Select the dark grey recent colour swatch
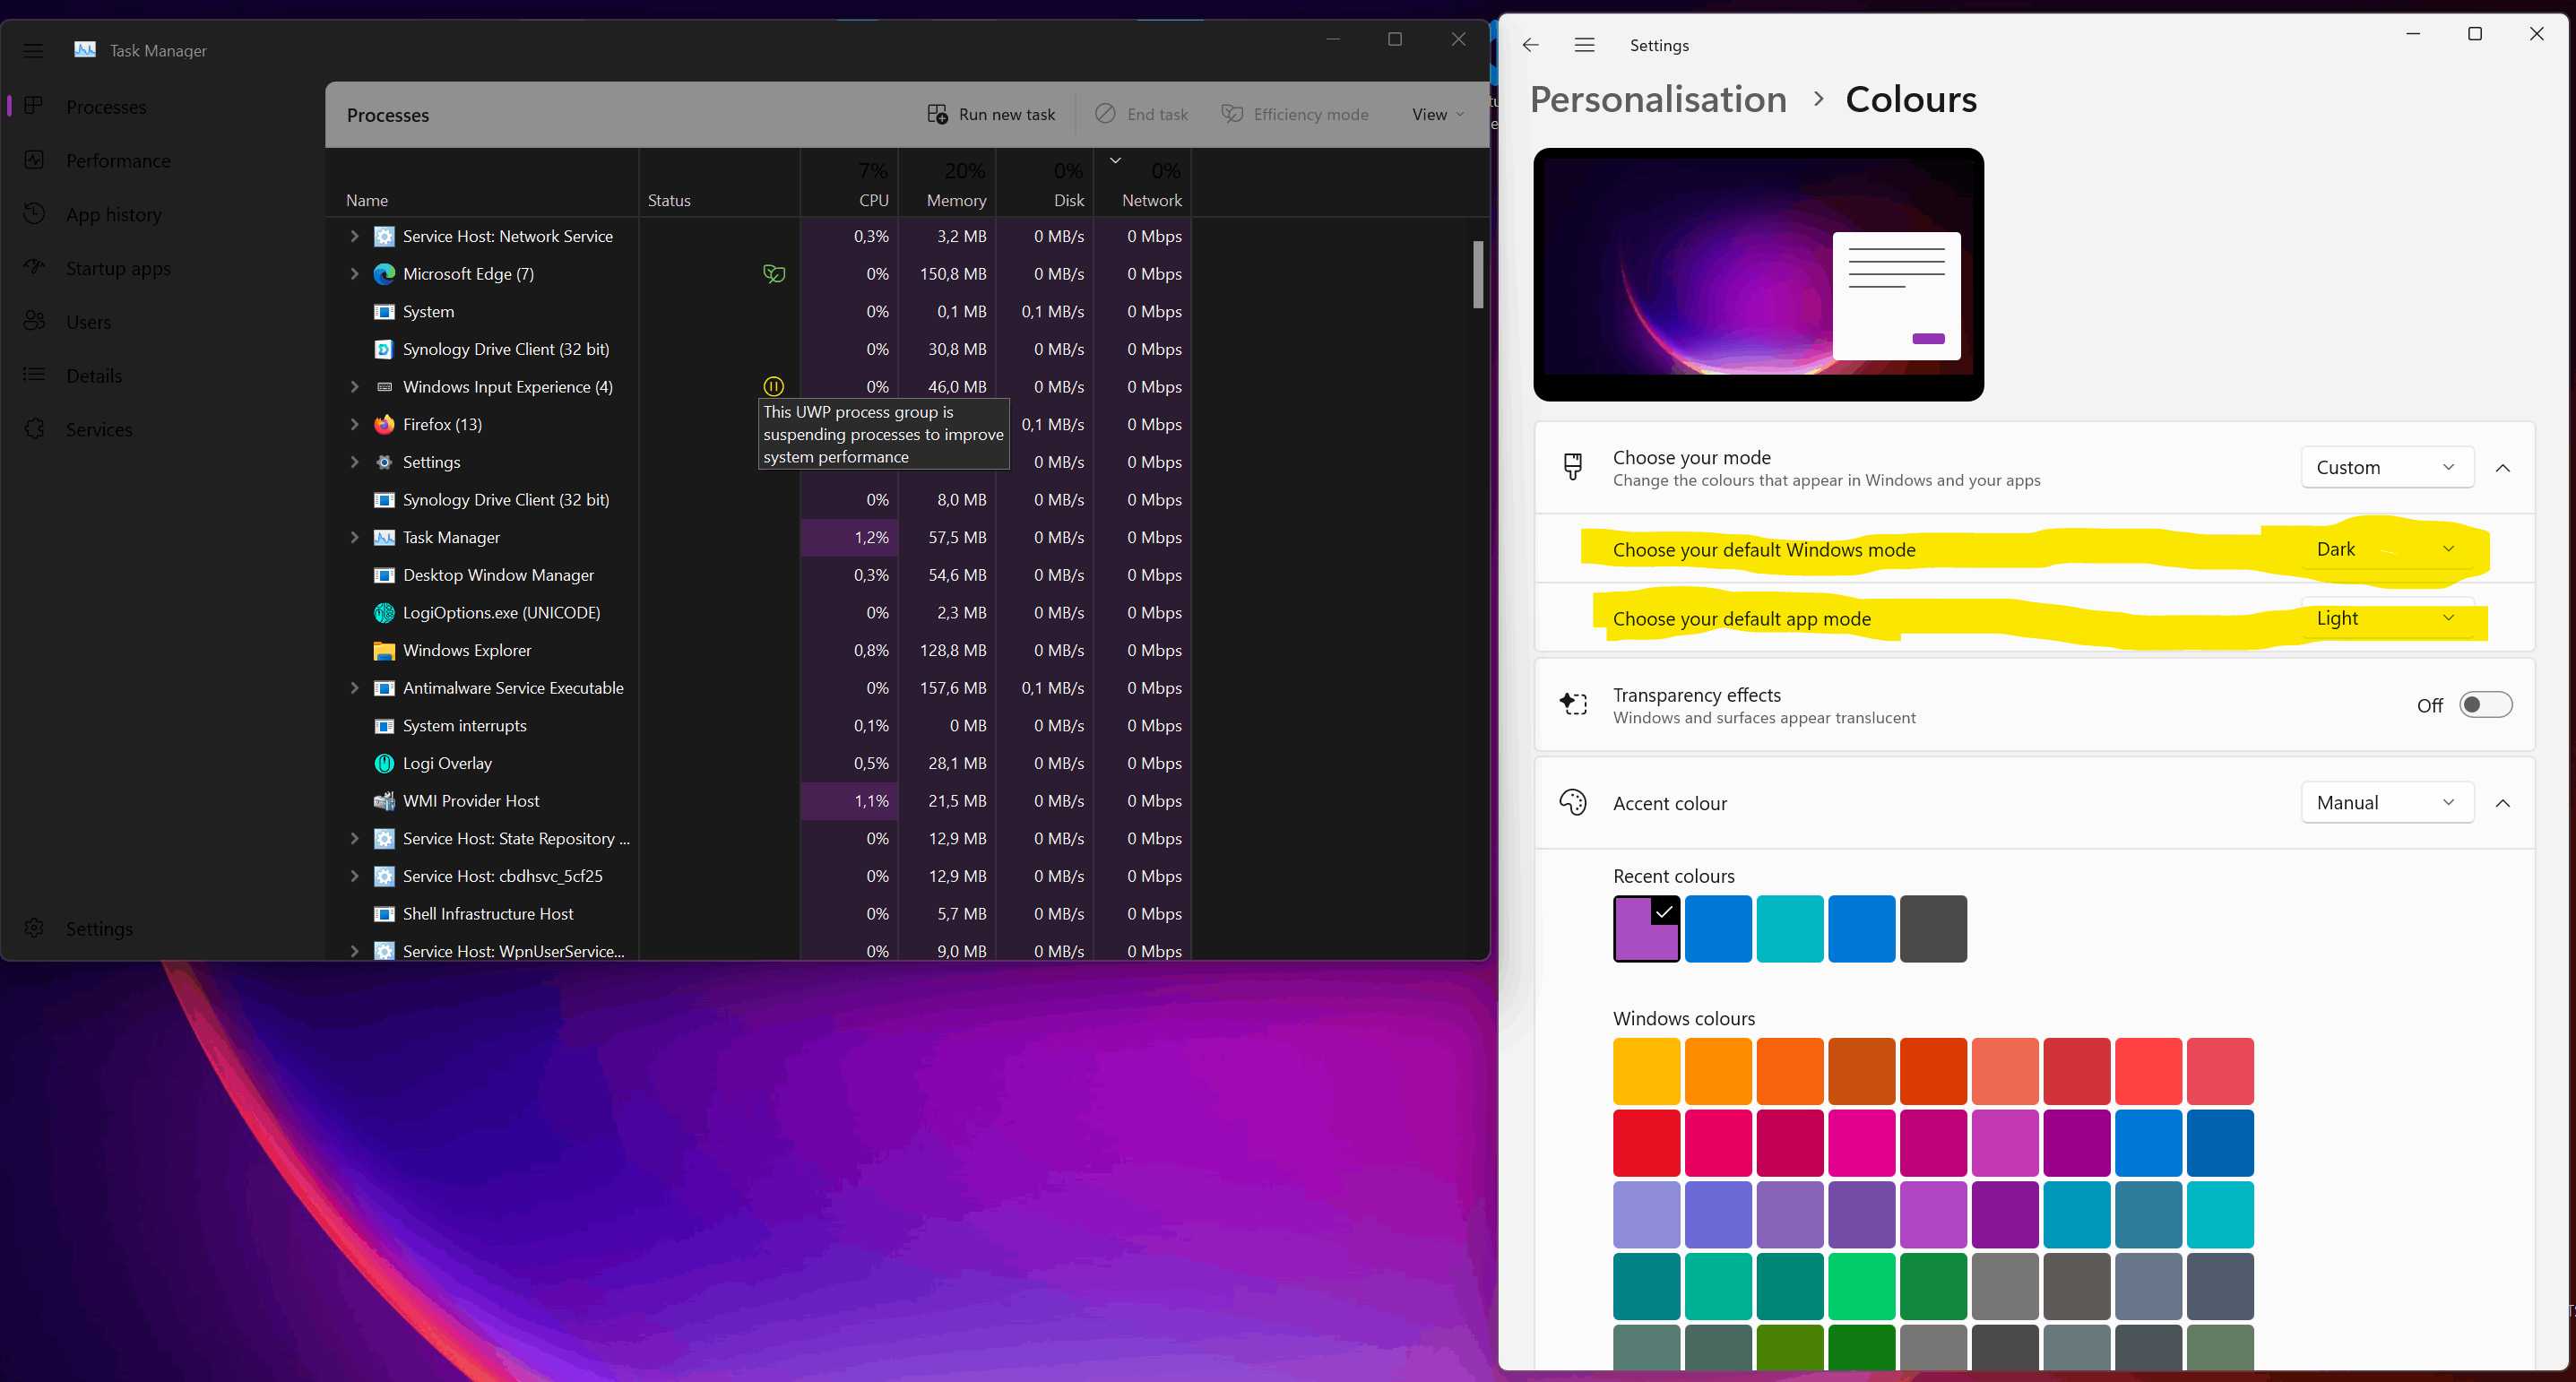The height and width of the screenshot is (1382, 2576). tap(1933, 929)
